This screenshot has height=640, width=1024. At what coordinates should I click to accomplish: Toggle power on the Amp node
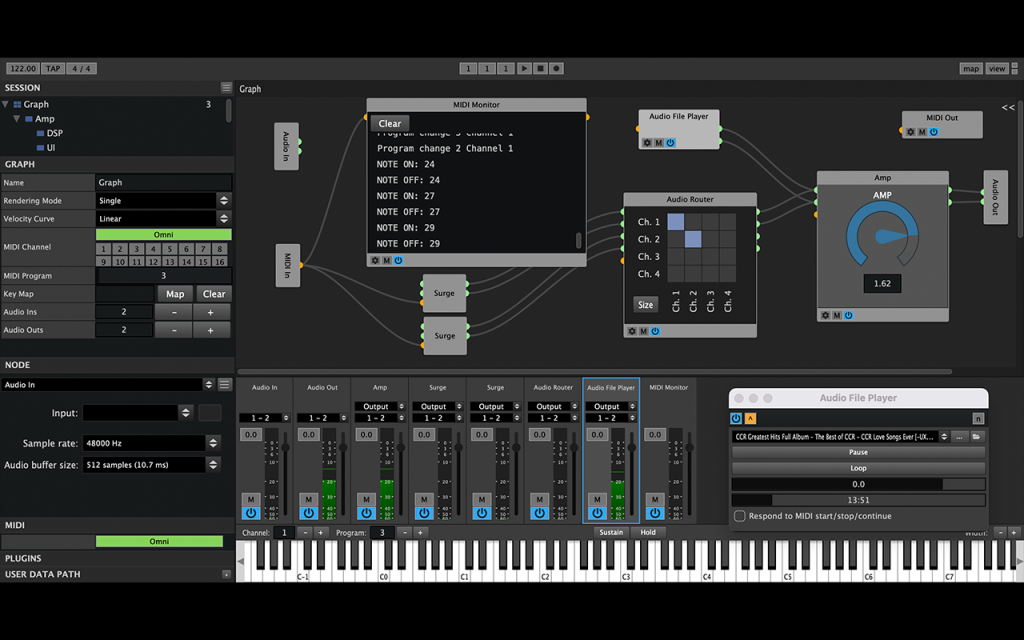tap(848, 315)
